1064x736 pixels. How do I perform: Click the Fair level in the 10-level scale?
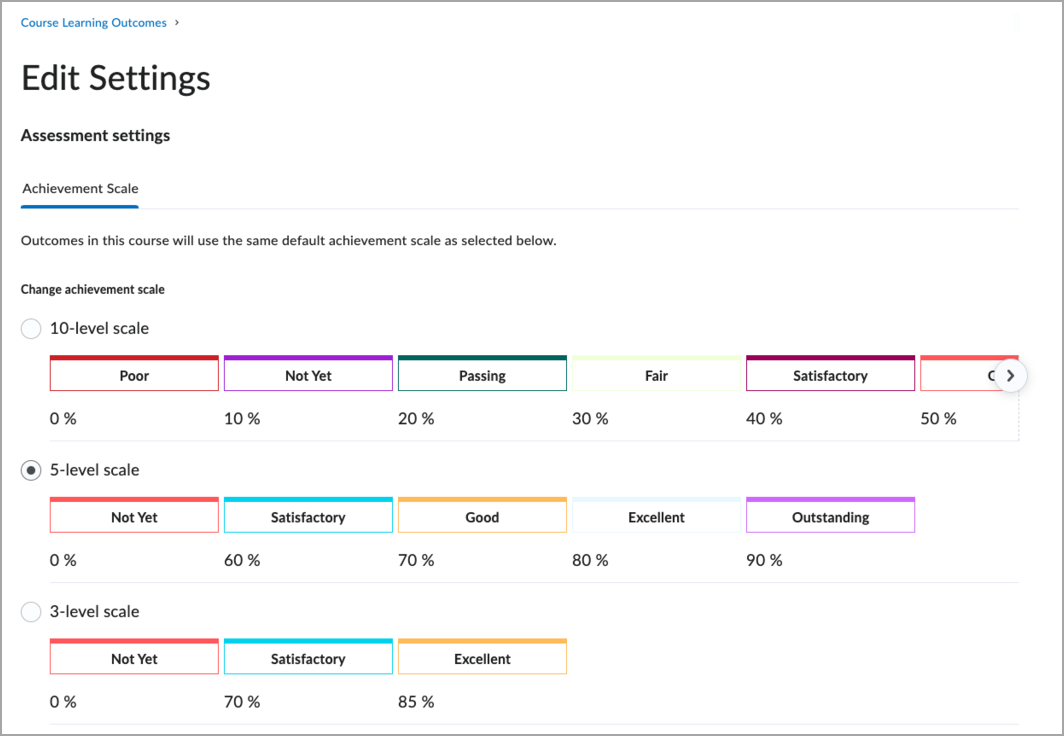[656, 375]
